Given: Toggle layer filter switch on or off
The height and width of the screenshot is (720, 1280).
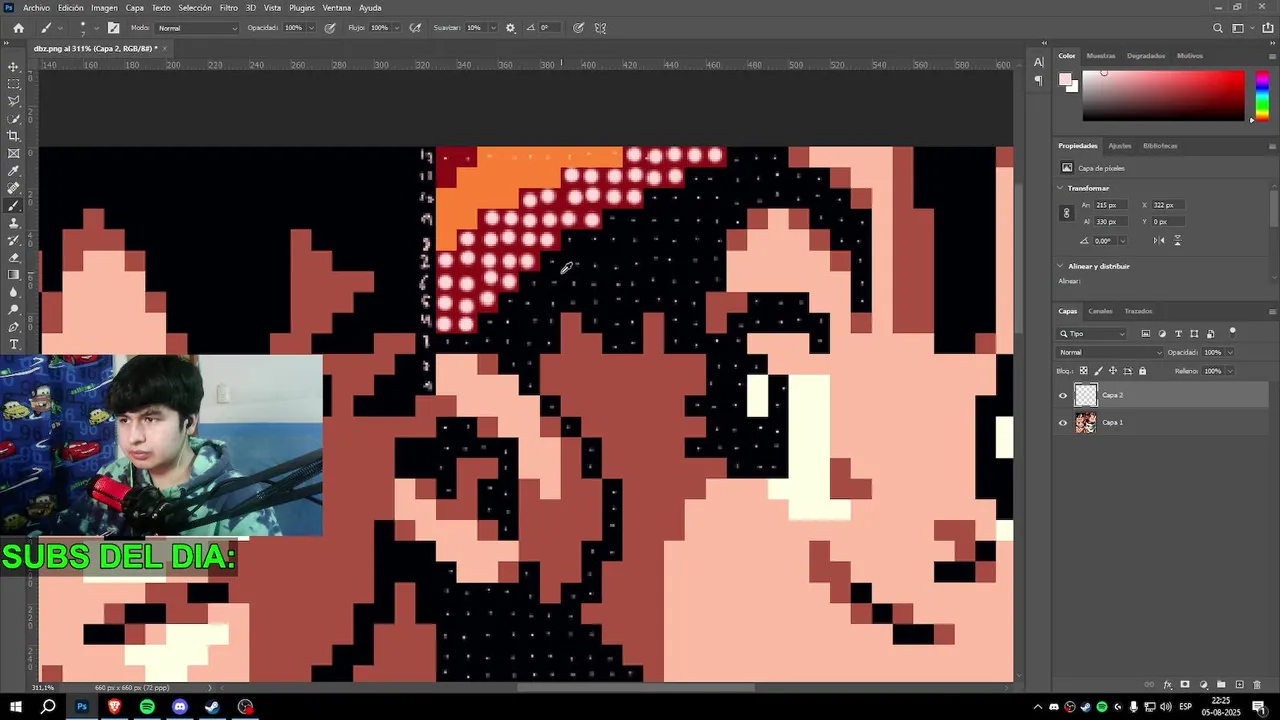Looking at the screenshot, I should coord(1233,332).
